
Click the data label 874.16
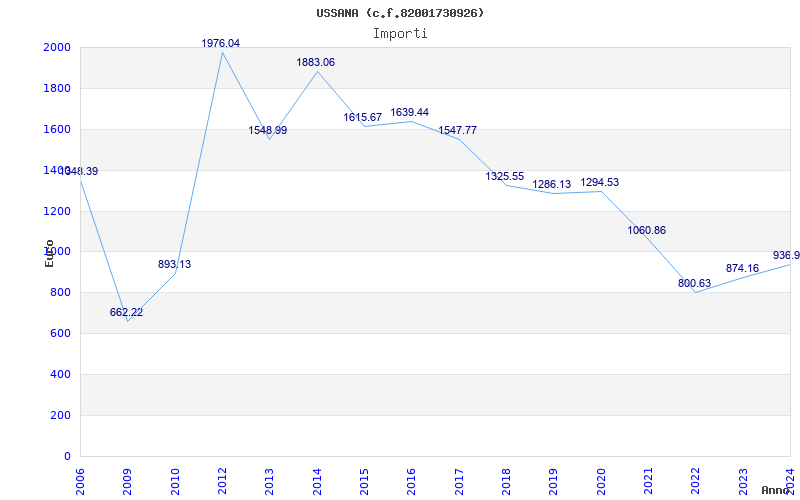click(x=742, y=268)
